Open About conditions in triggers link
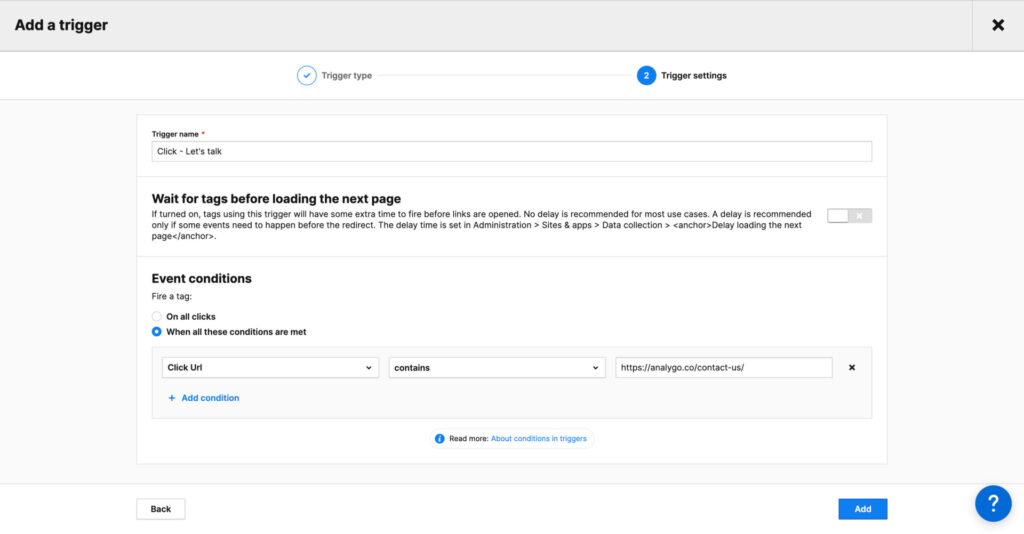1024x534 pixels. click(x=540, y=439)
